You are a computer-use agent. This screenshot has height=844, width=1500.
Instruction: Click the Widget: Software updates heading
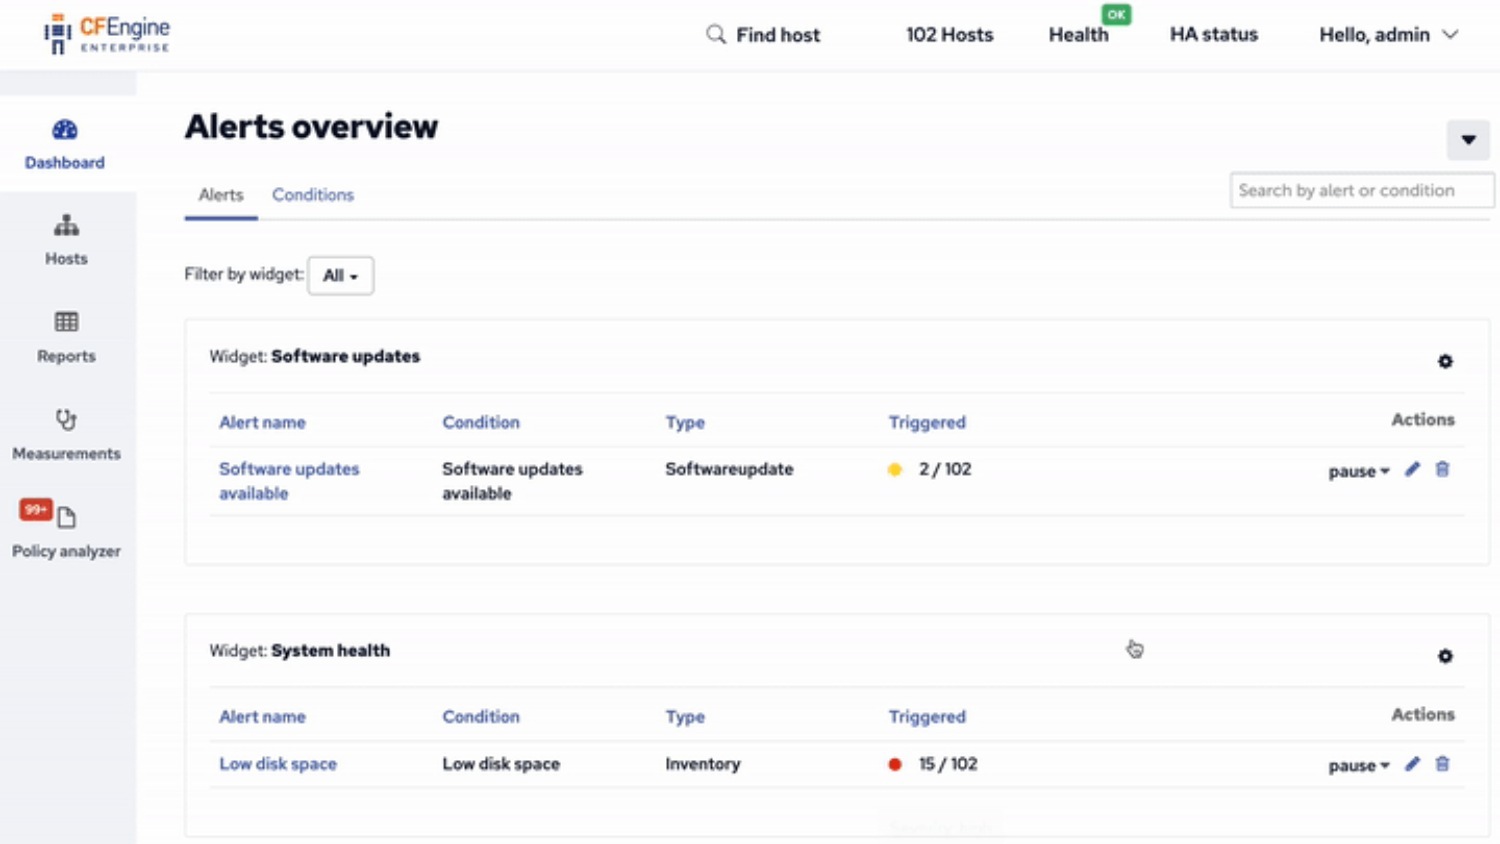click(314, 356)
